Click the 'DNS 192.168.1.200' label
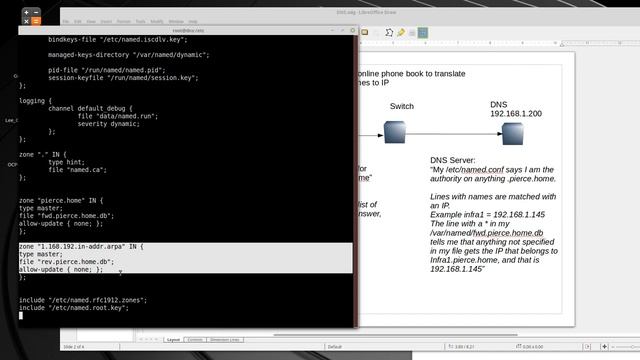Screen dimensions: 640x360 [x=516, y=109]
